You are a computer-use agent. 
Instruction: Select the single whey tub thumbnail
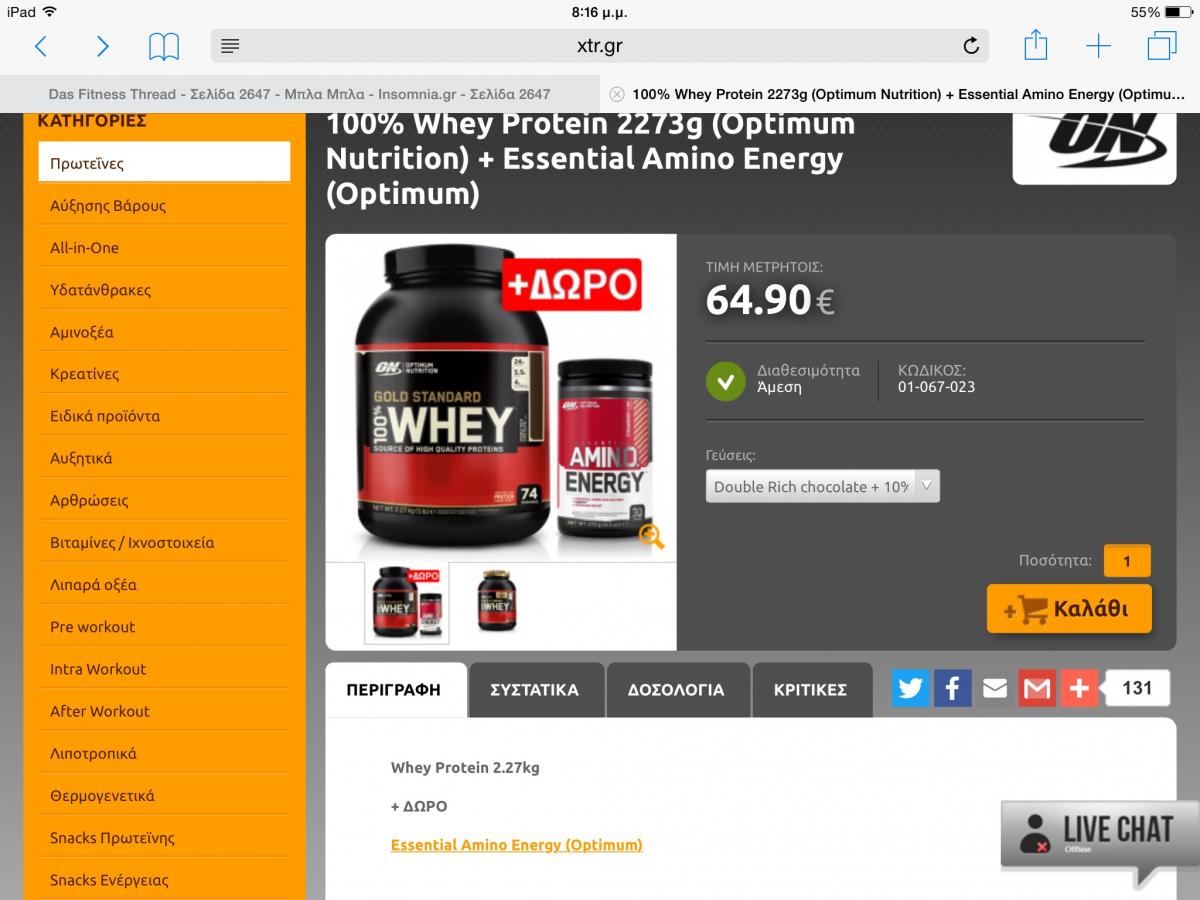click(x=496, y=602)
